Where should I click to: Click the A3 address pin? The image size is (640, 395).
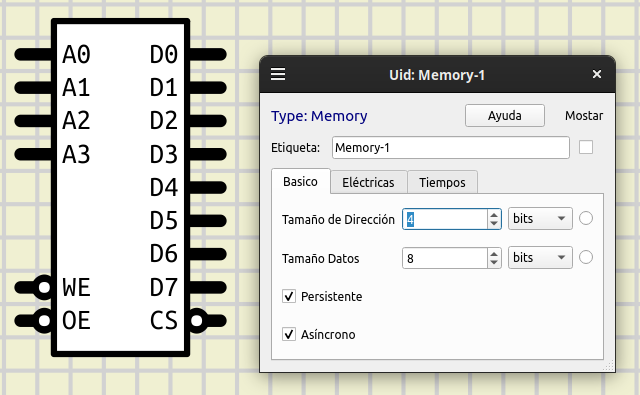33,154
